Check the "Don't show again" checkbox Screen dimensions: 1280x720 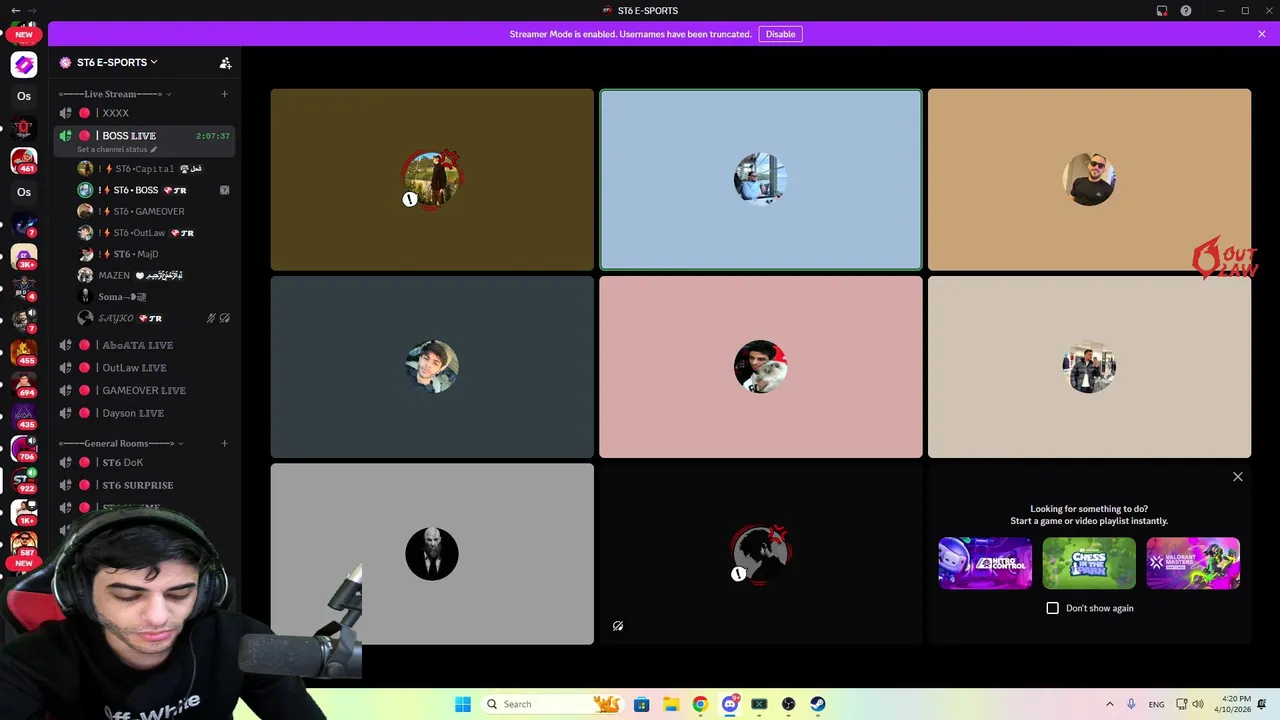click(x=1052, y=608)
